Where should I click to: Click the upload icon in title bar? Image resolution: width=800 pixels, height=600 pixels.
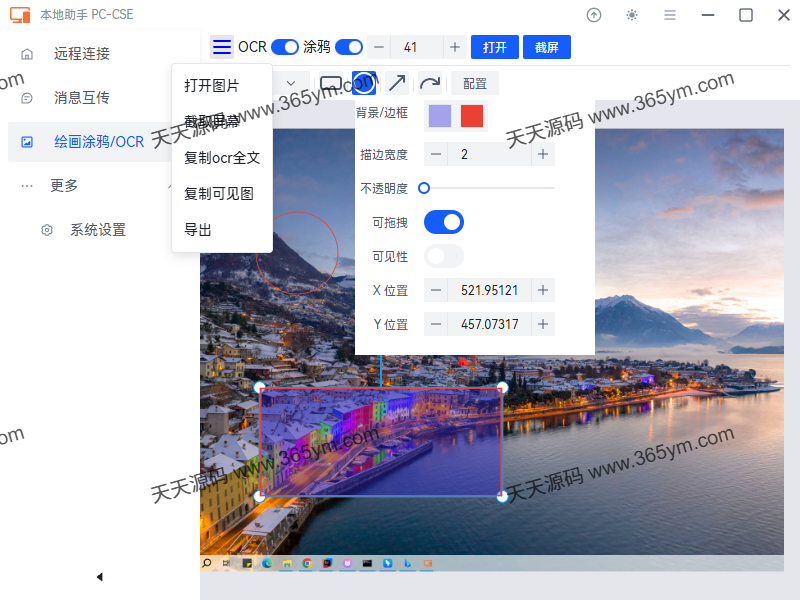594,15
